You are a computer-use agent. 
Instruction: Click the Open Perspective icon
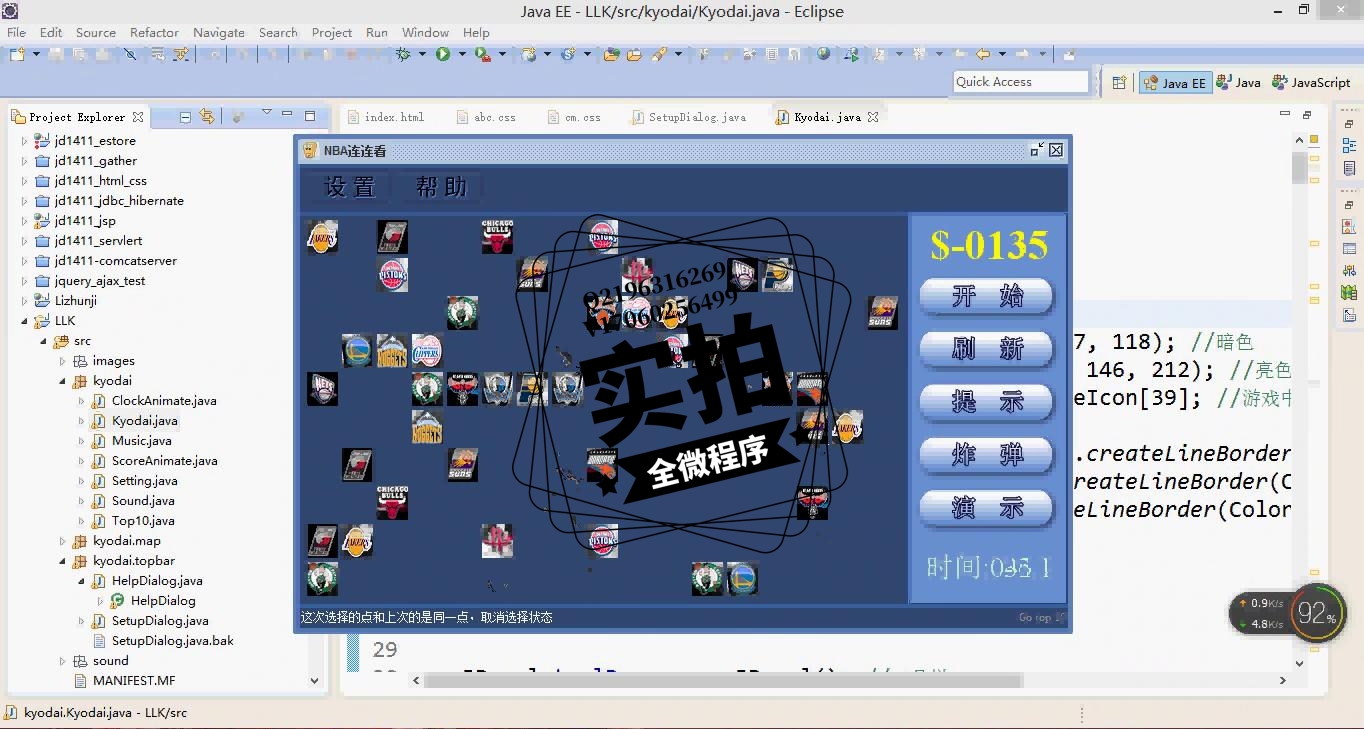coord(1119,82)
